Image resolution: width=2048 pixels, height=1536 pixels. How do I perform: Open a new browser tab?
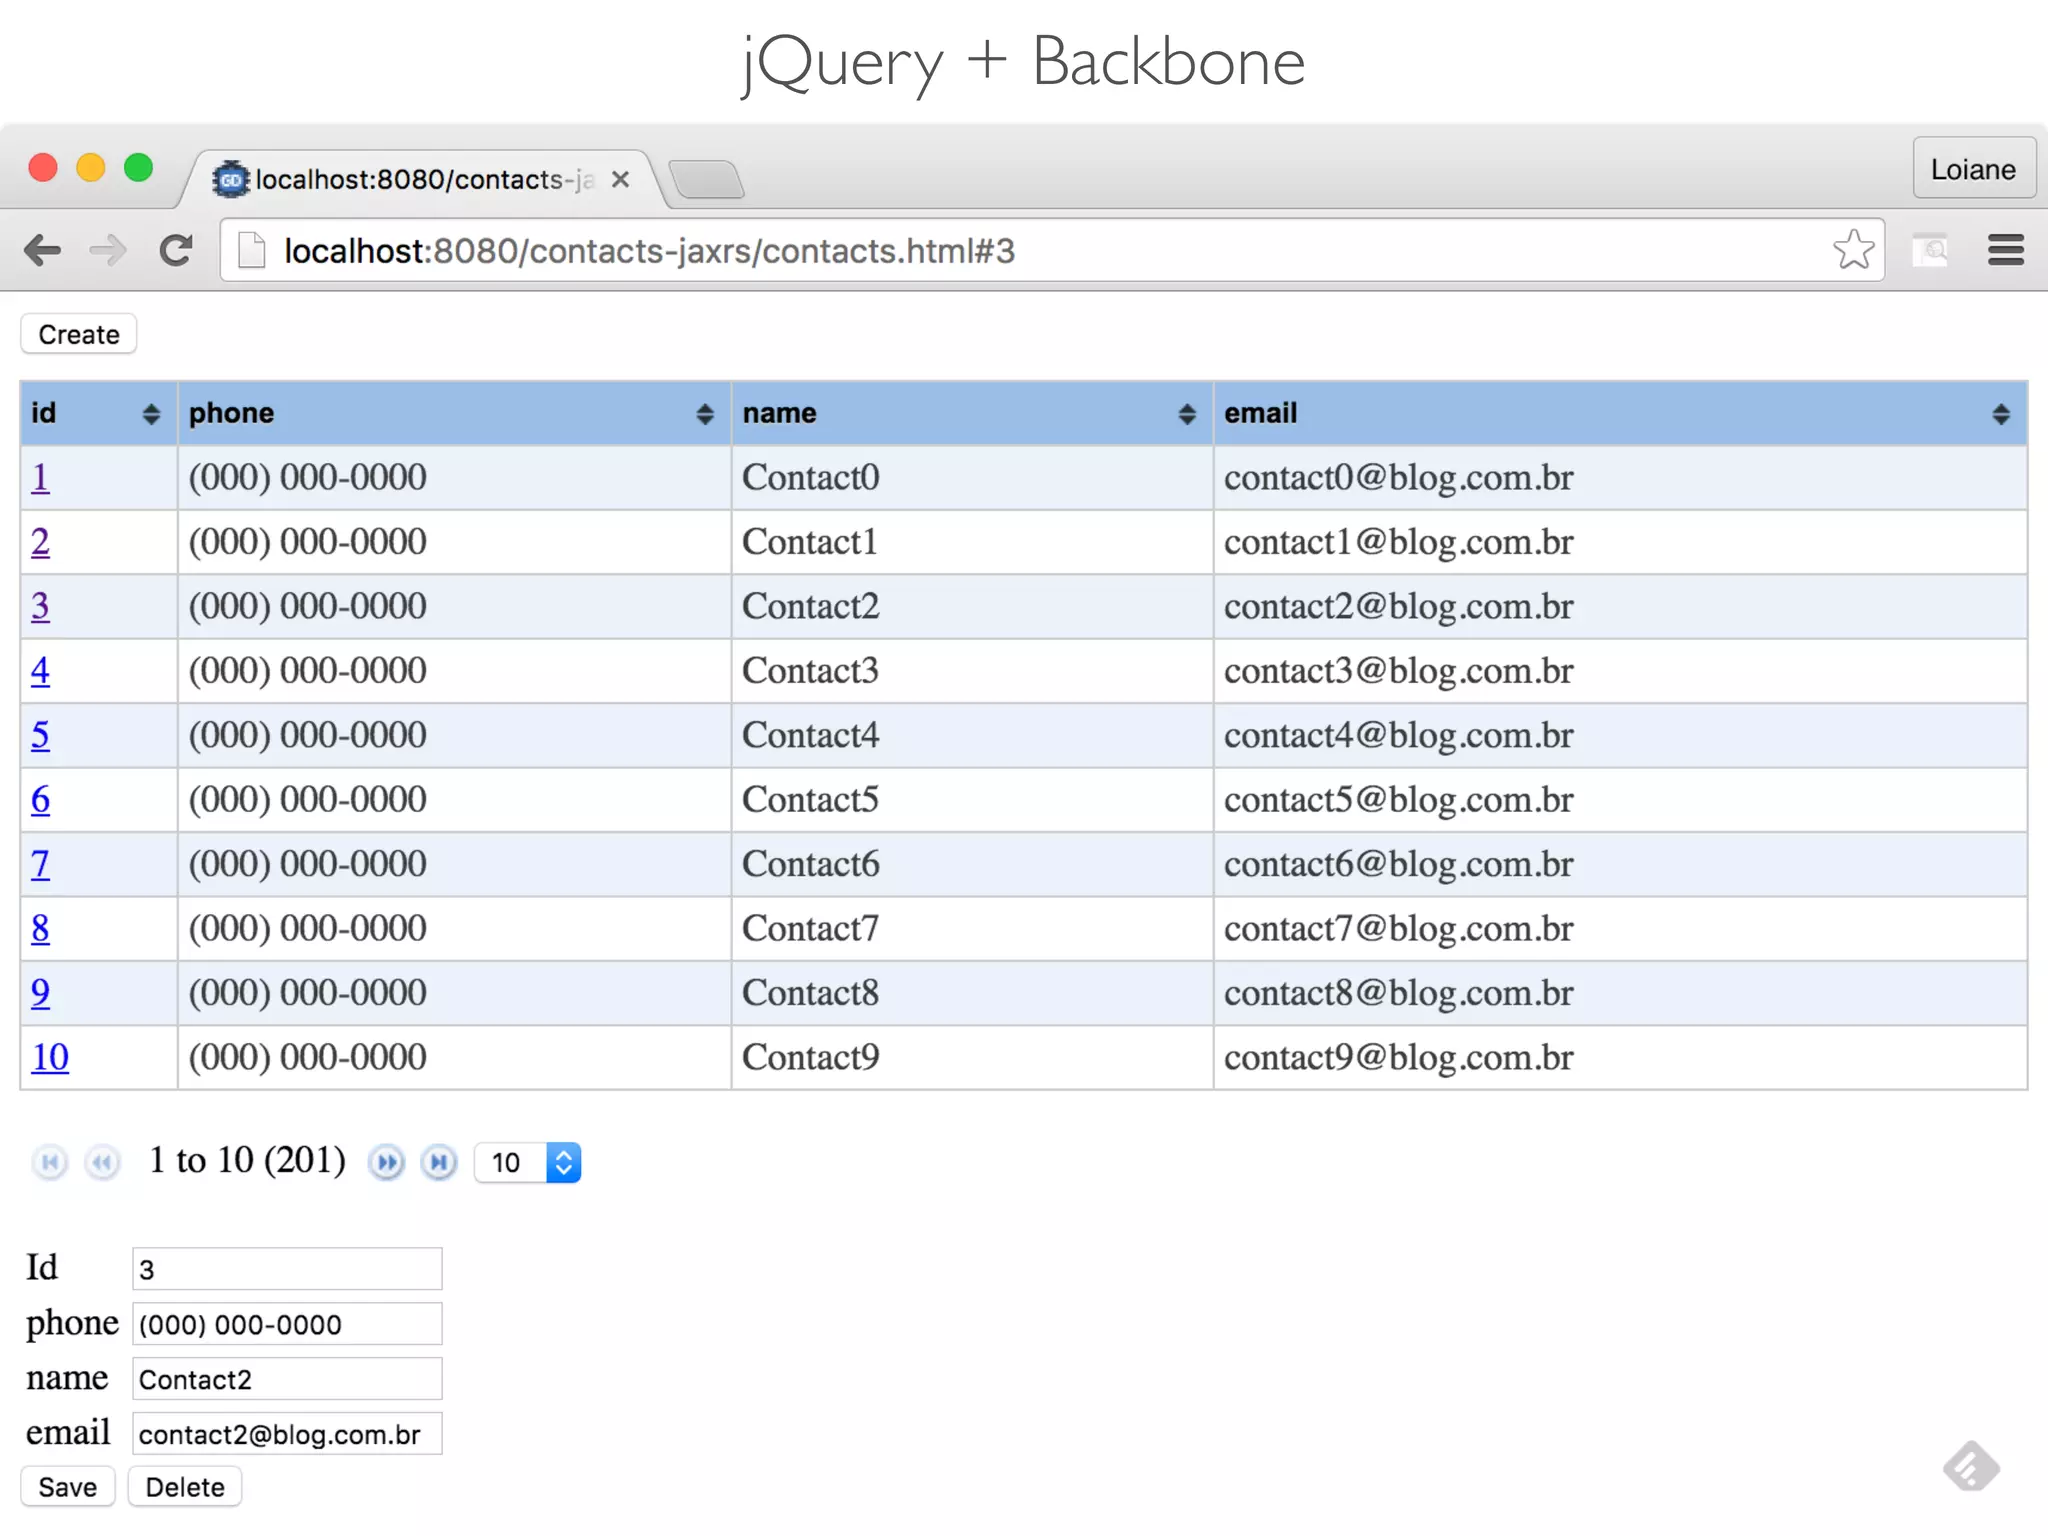click(707, 179)
